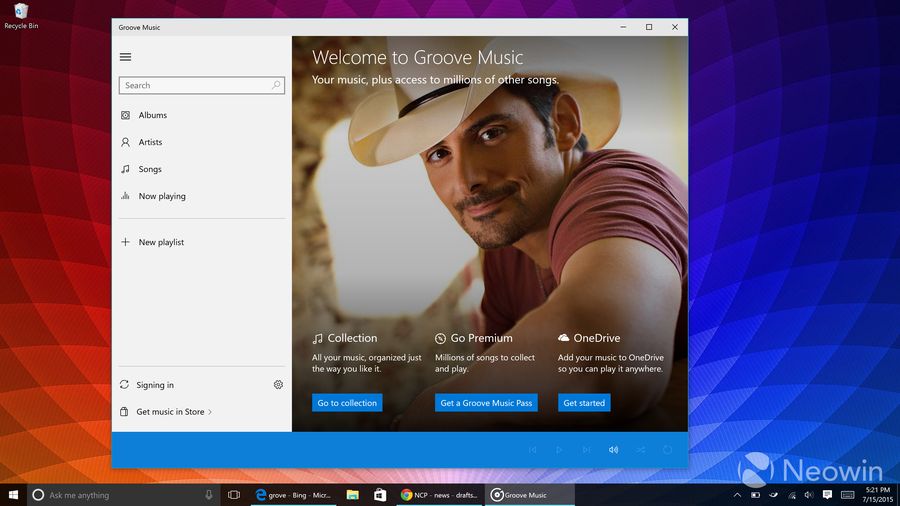Image resolution: width=900 pixels, height=506 pixels.
Task: Switch to the Chrome NCP news drafts window
Action: tap(440, 495)
